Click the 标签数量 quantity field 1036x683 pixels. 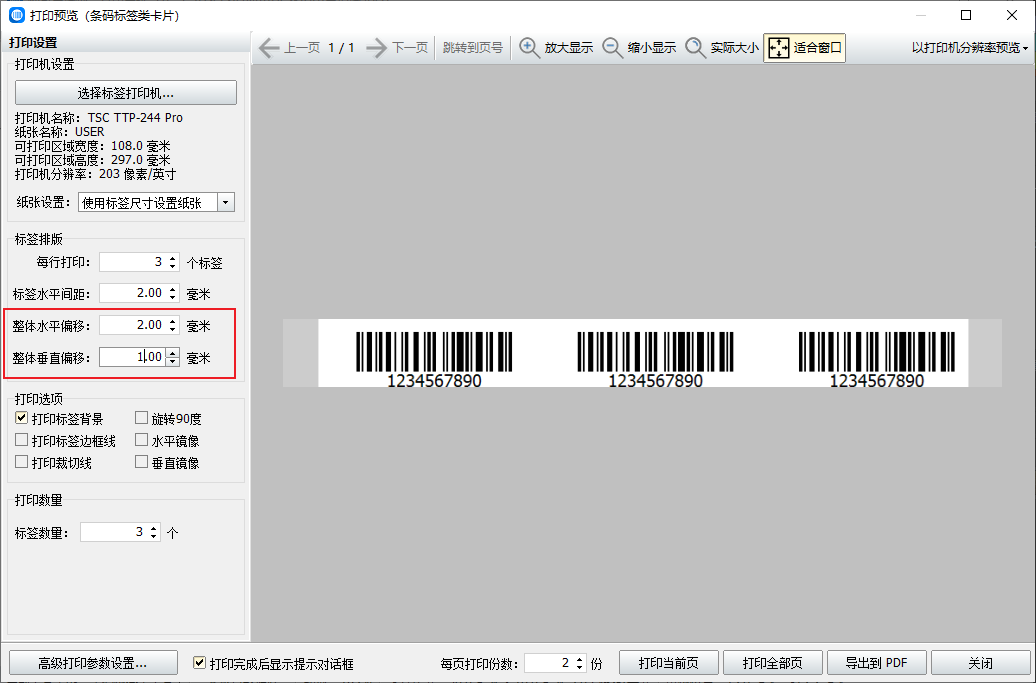point(114,532)
